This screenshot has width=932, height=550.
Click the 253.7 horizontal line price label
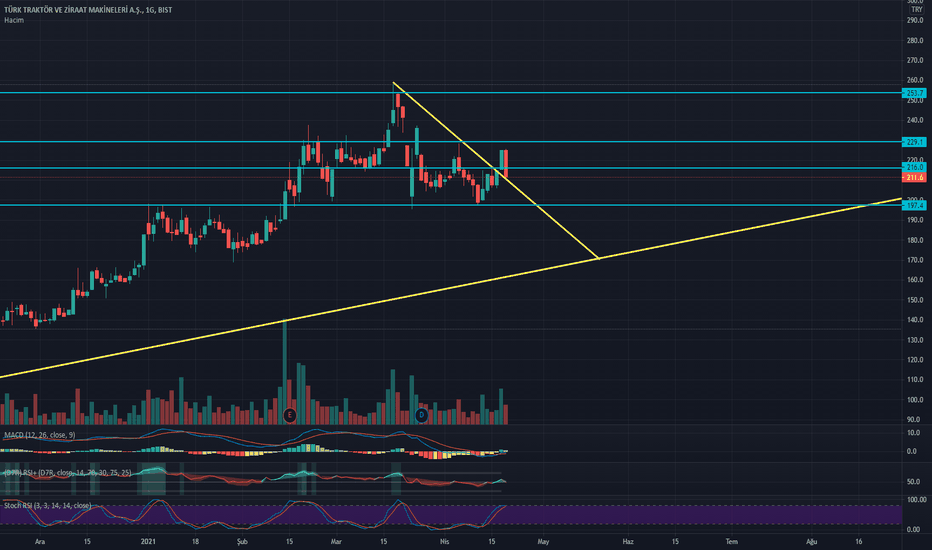[914, 93]
